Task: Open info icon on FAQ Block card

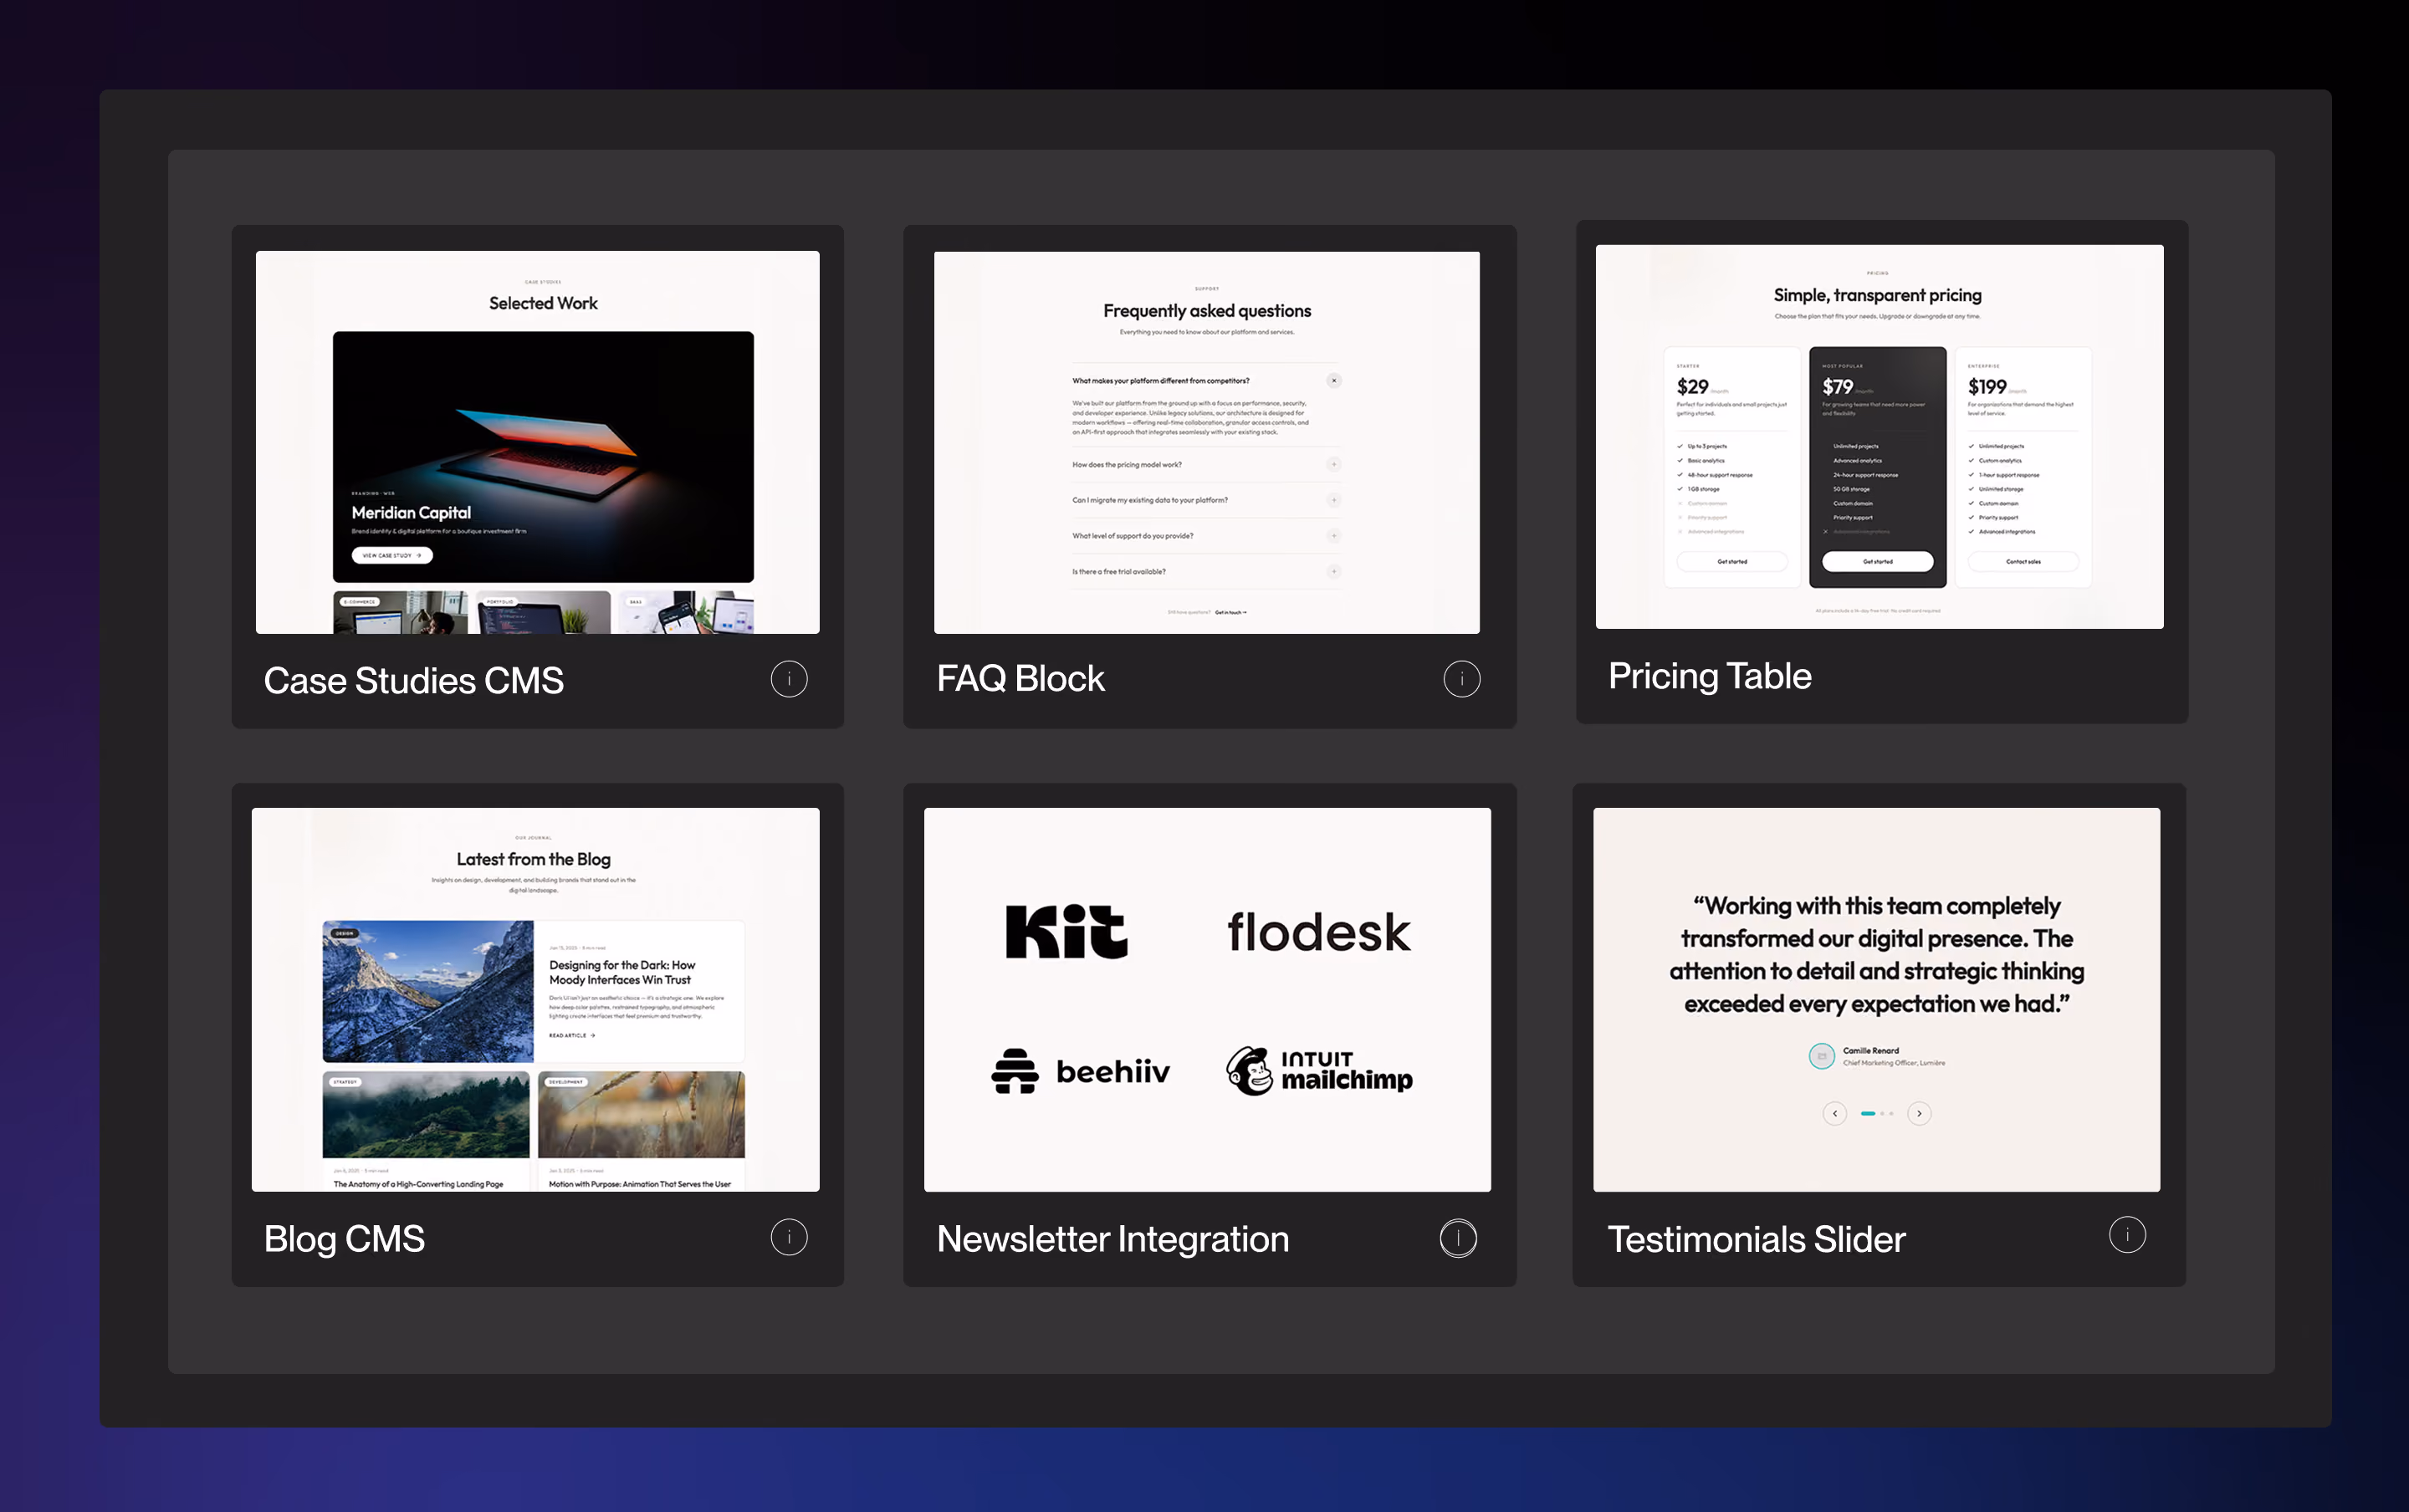Action: (x=1461, y=679)
